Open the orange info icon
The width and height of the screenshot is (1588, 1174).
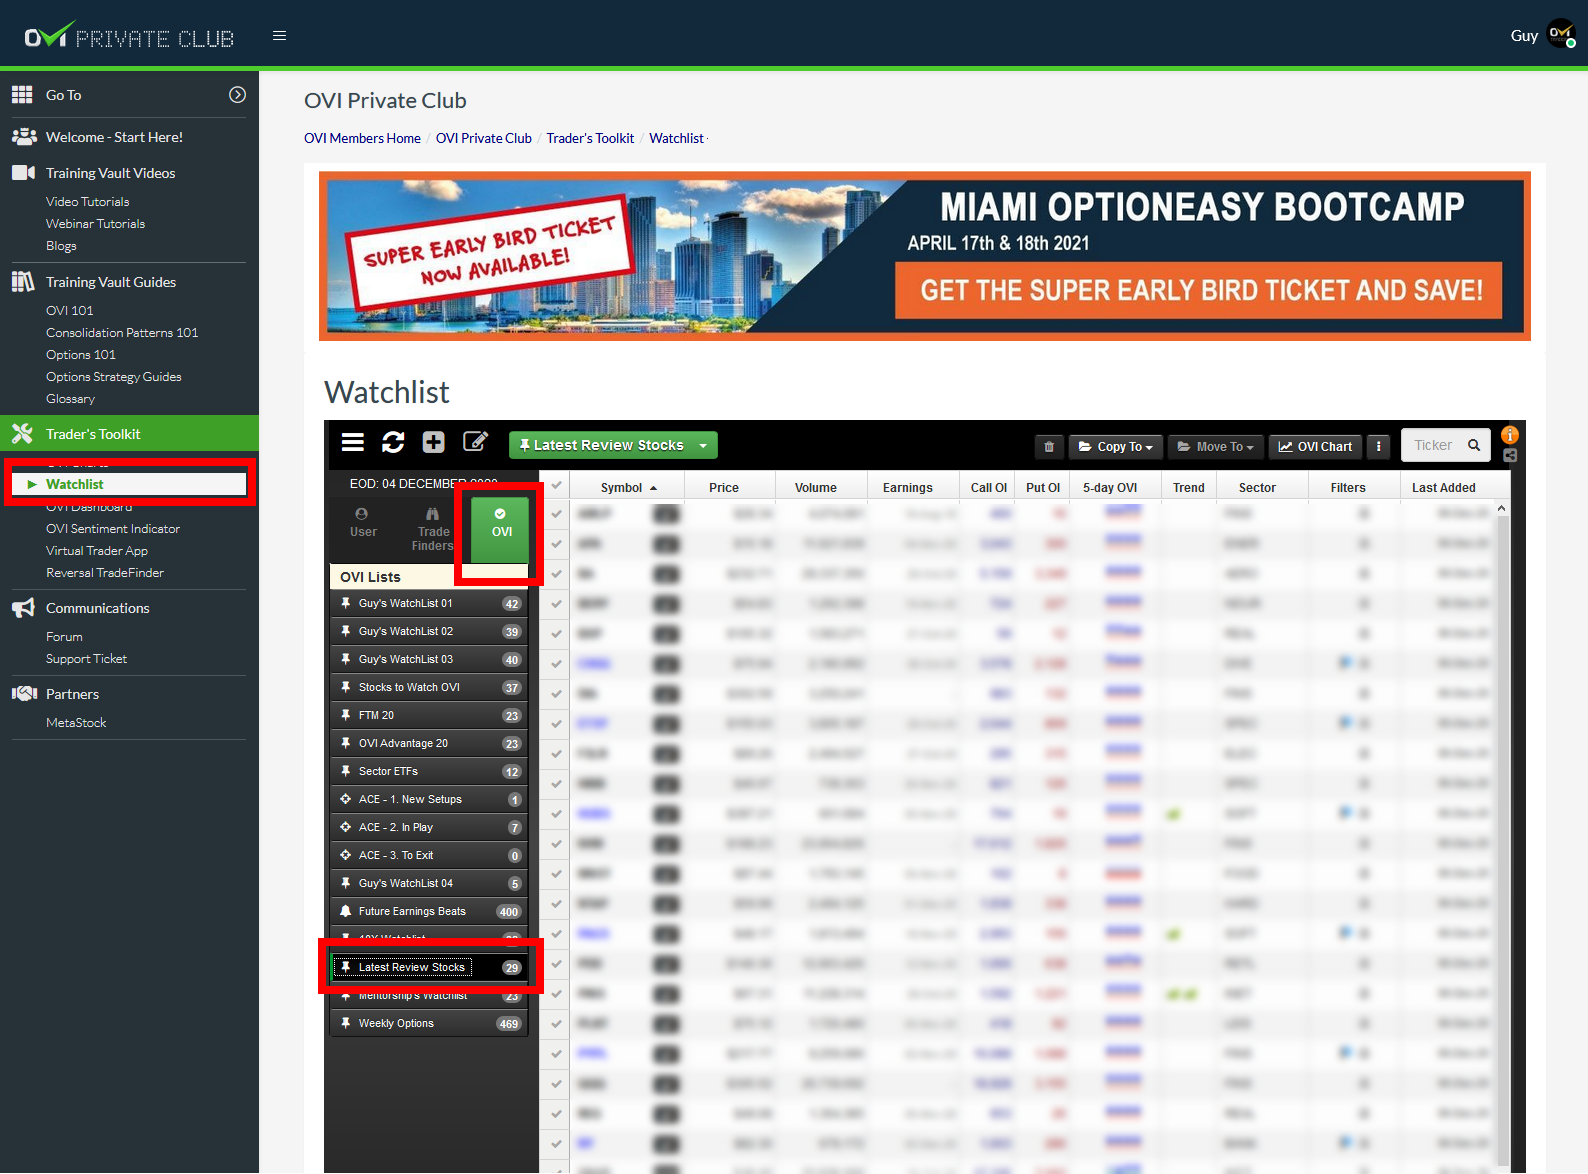1510,435
